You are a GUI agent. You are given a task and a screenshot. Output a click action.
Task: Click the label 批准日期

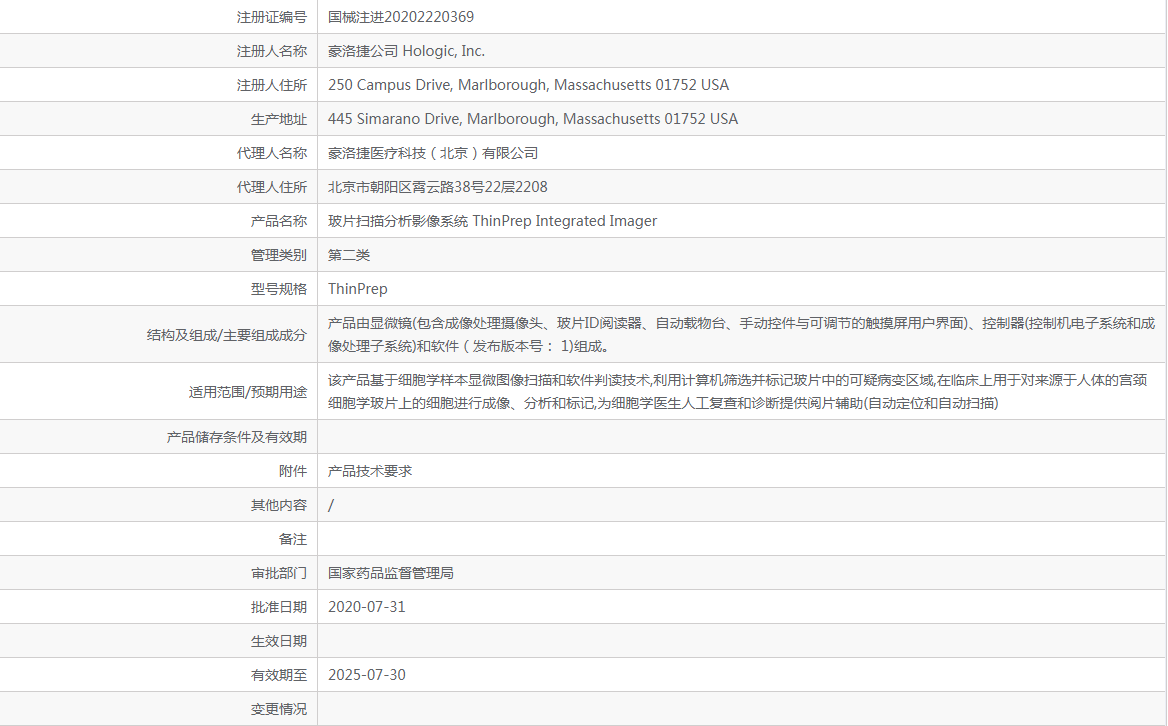click(279, 607)
